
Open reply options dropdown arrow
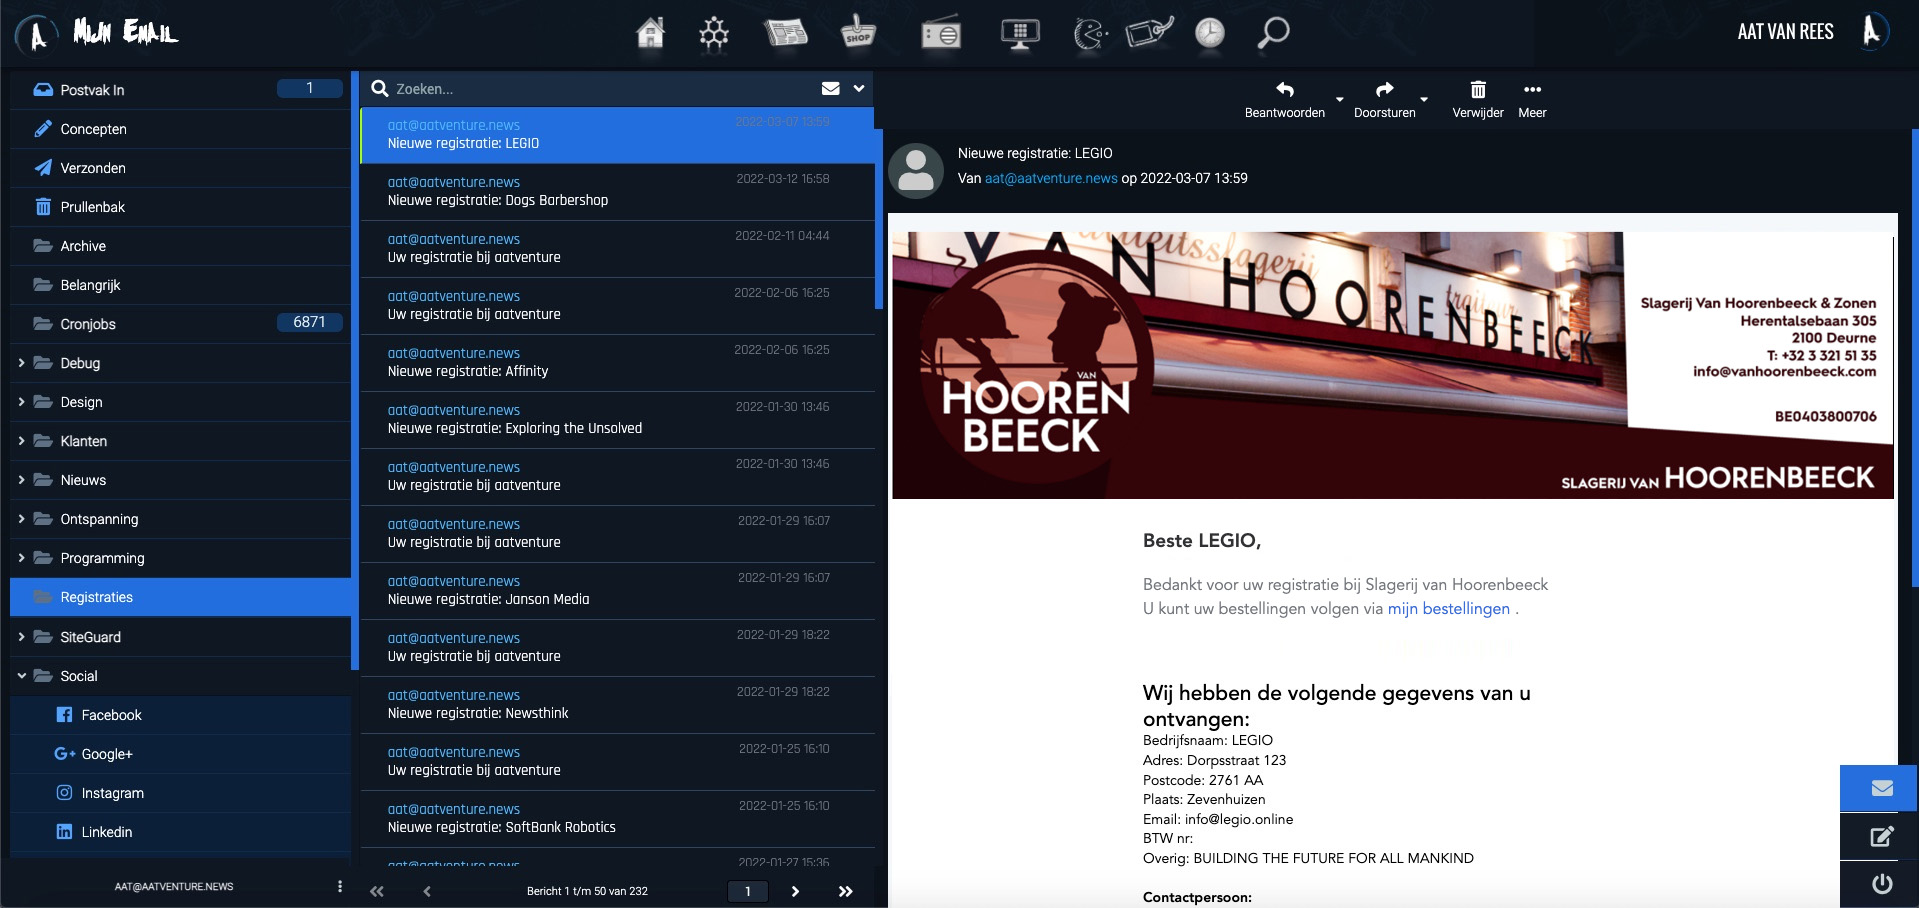(x=1340, y=99)
